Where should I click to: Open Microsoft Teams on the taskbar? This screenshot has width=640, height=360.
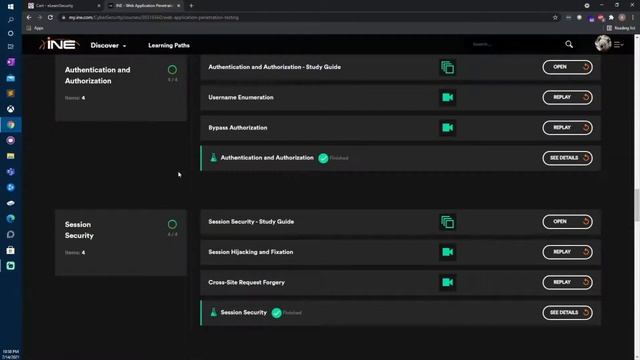click(x=11, y=172)
